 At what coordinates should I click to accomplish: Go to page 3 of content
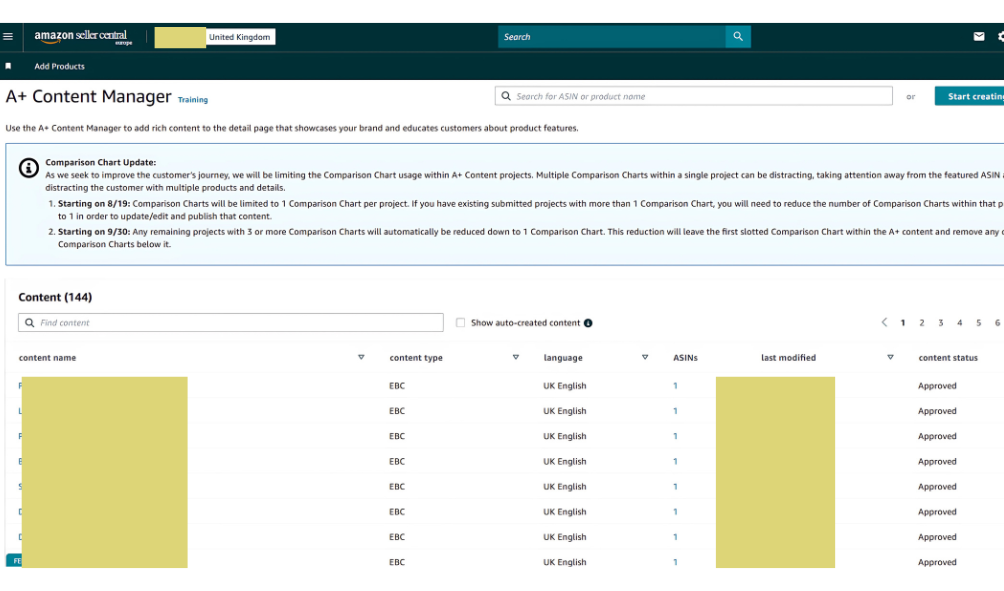point(941,323)
